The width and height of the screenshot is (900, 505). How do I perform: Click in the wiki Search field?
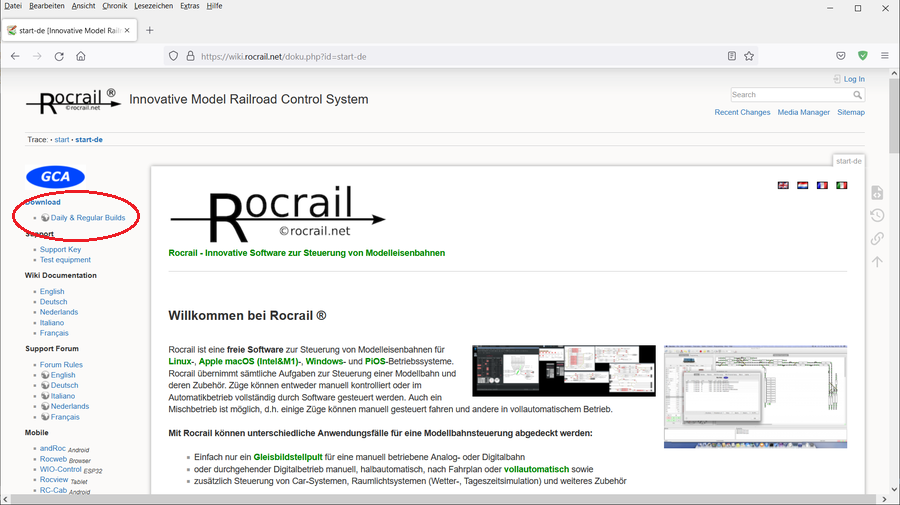[x=790, y=95]
